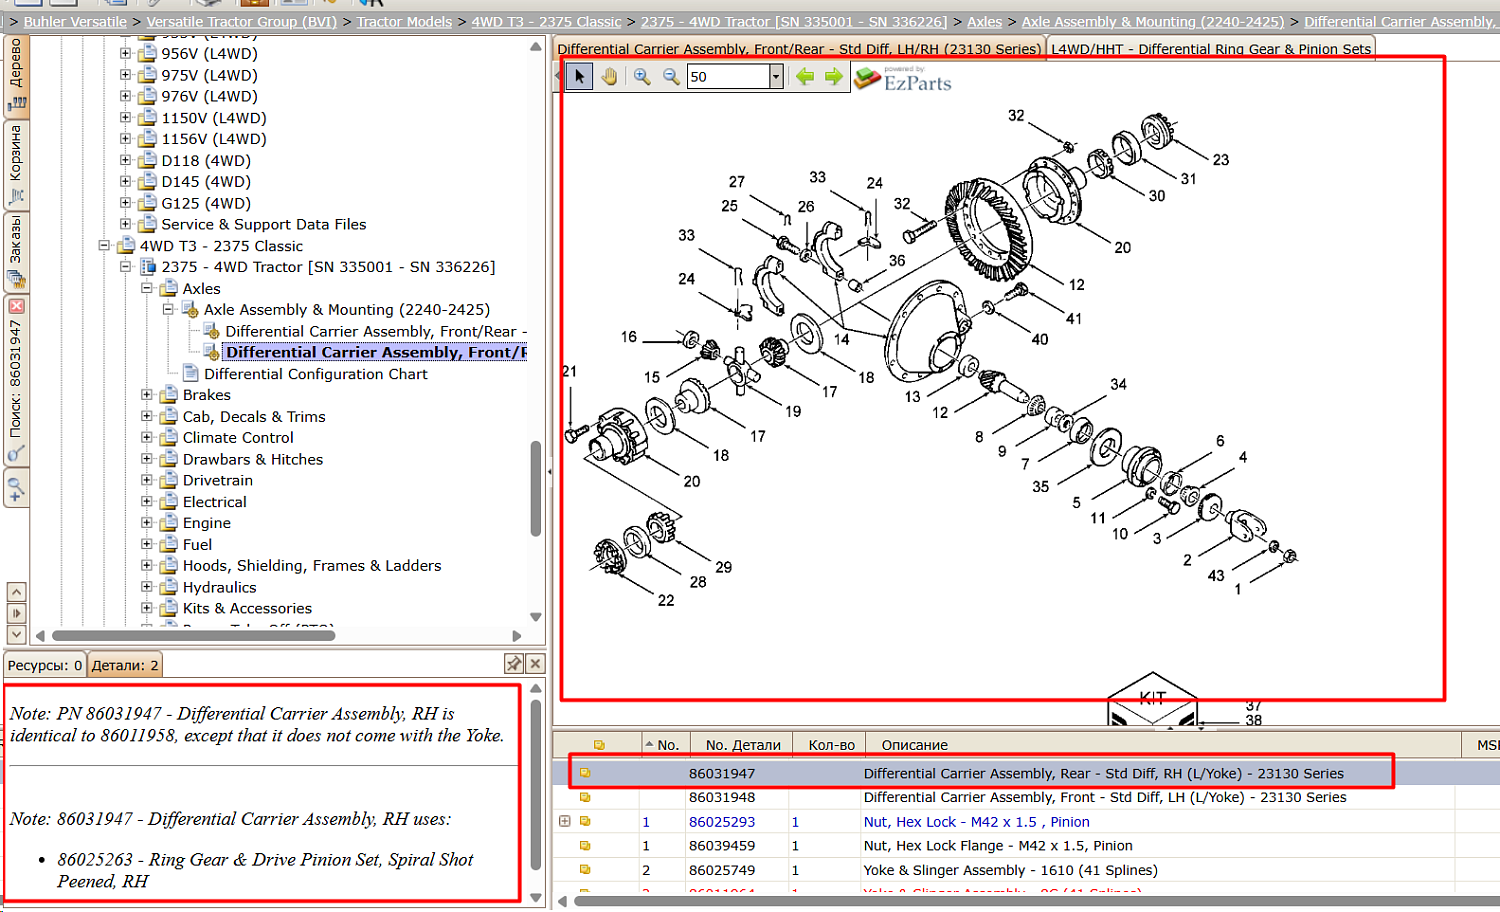1500x912 pixels.
Task: Expand the Hydraulics tree node
Action: click(146, 587)
